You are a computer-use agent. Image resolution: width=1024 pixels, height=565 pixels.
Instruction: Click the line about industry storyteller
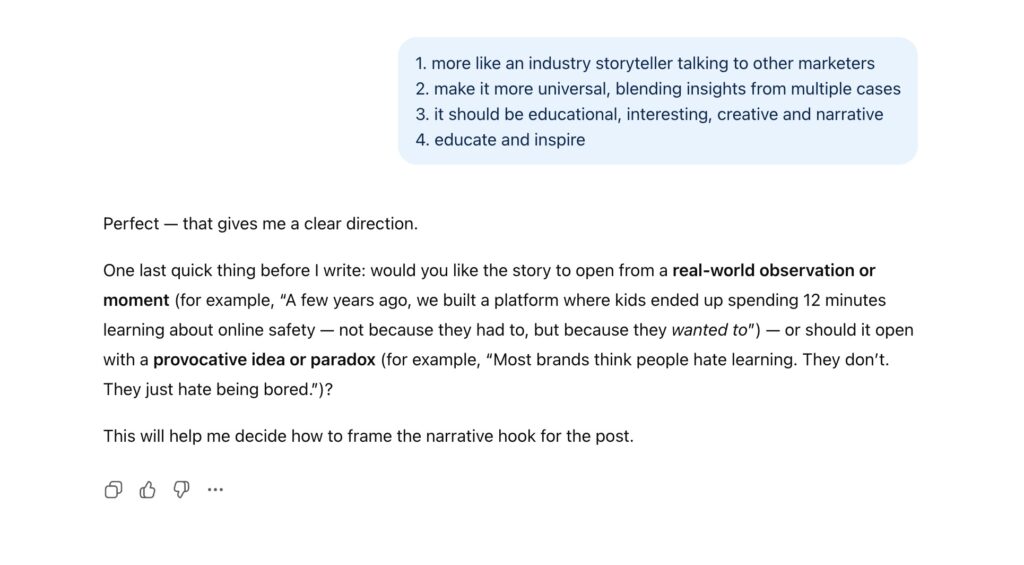tap(645, 63)
